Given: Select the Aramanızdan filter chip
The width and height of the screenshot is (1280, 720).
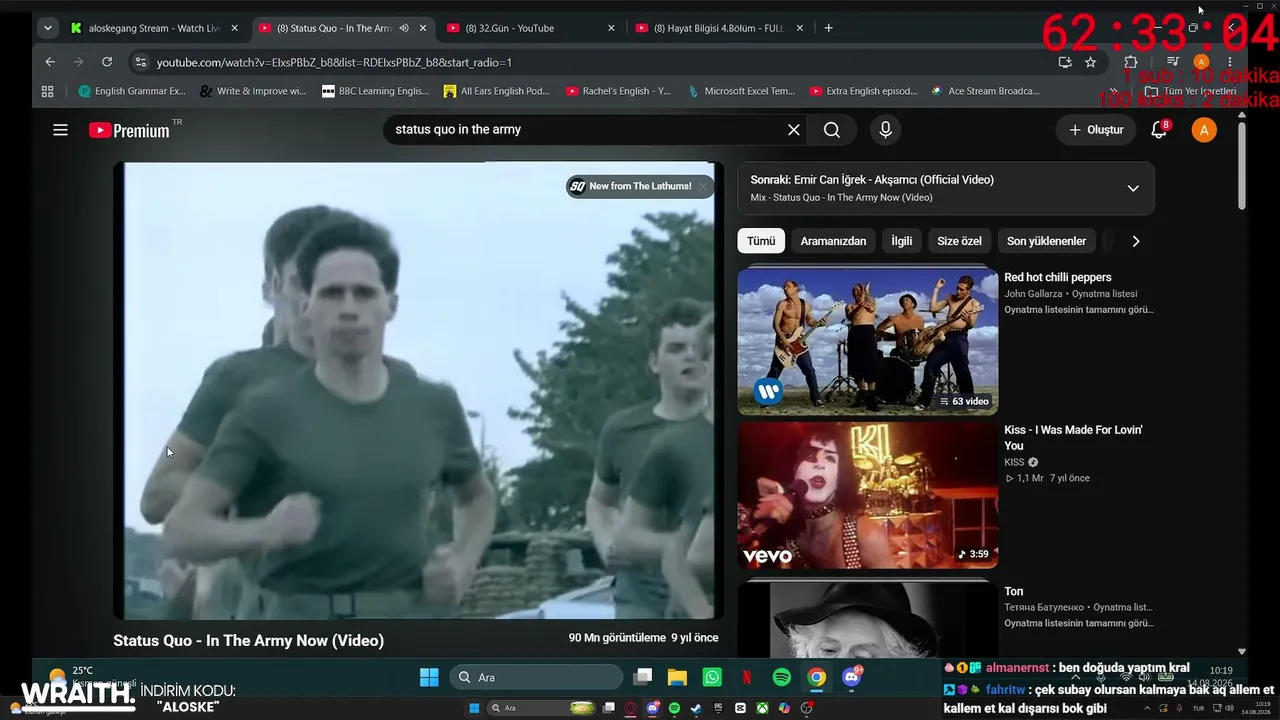Looking at the screenshot, I should [x=833, y=241].
